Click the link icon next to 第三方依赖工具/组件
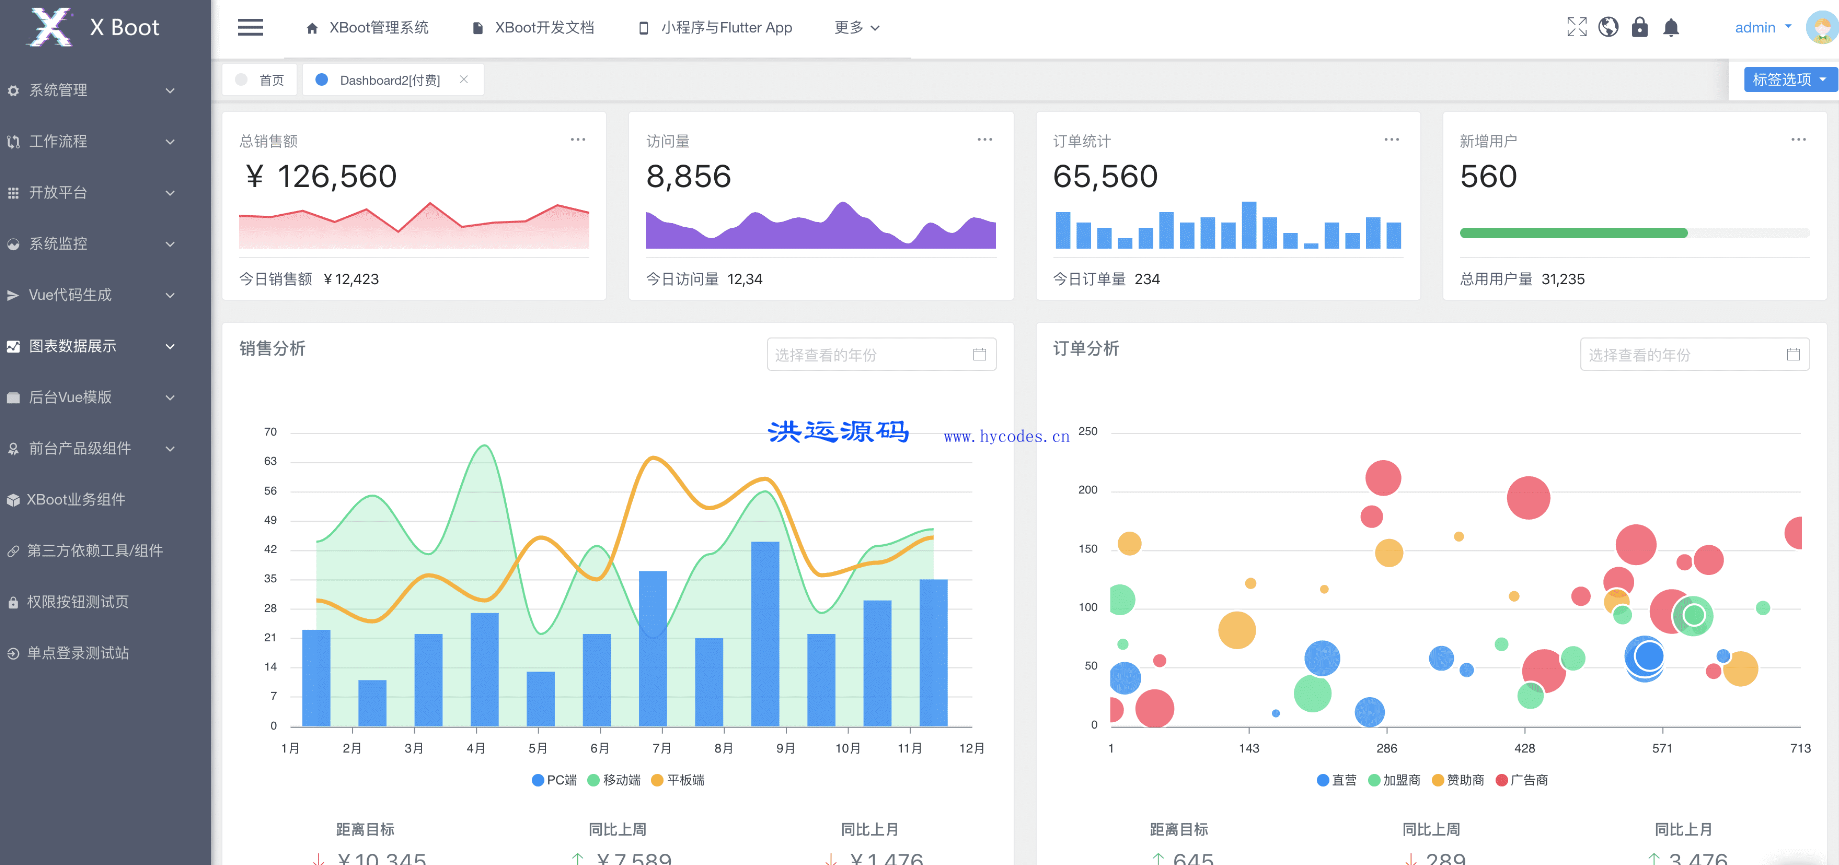 pos(13,551)
